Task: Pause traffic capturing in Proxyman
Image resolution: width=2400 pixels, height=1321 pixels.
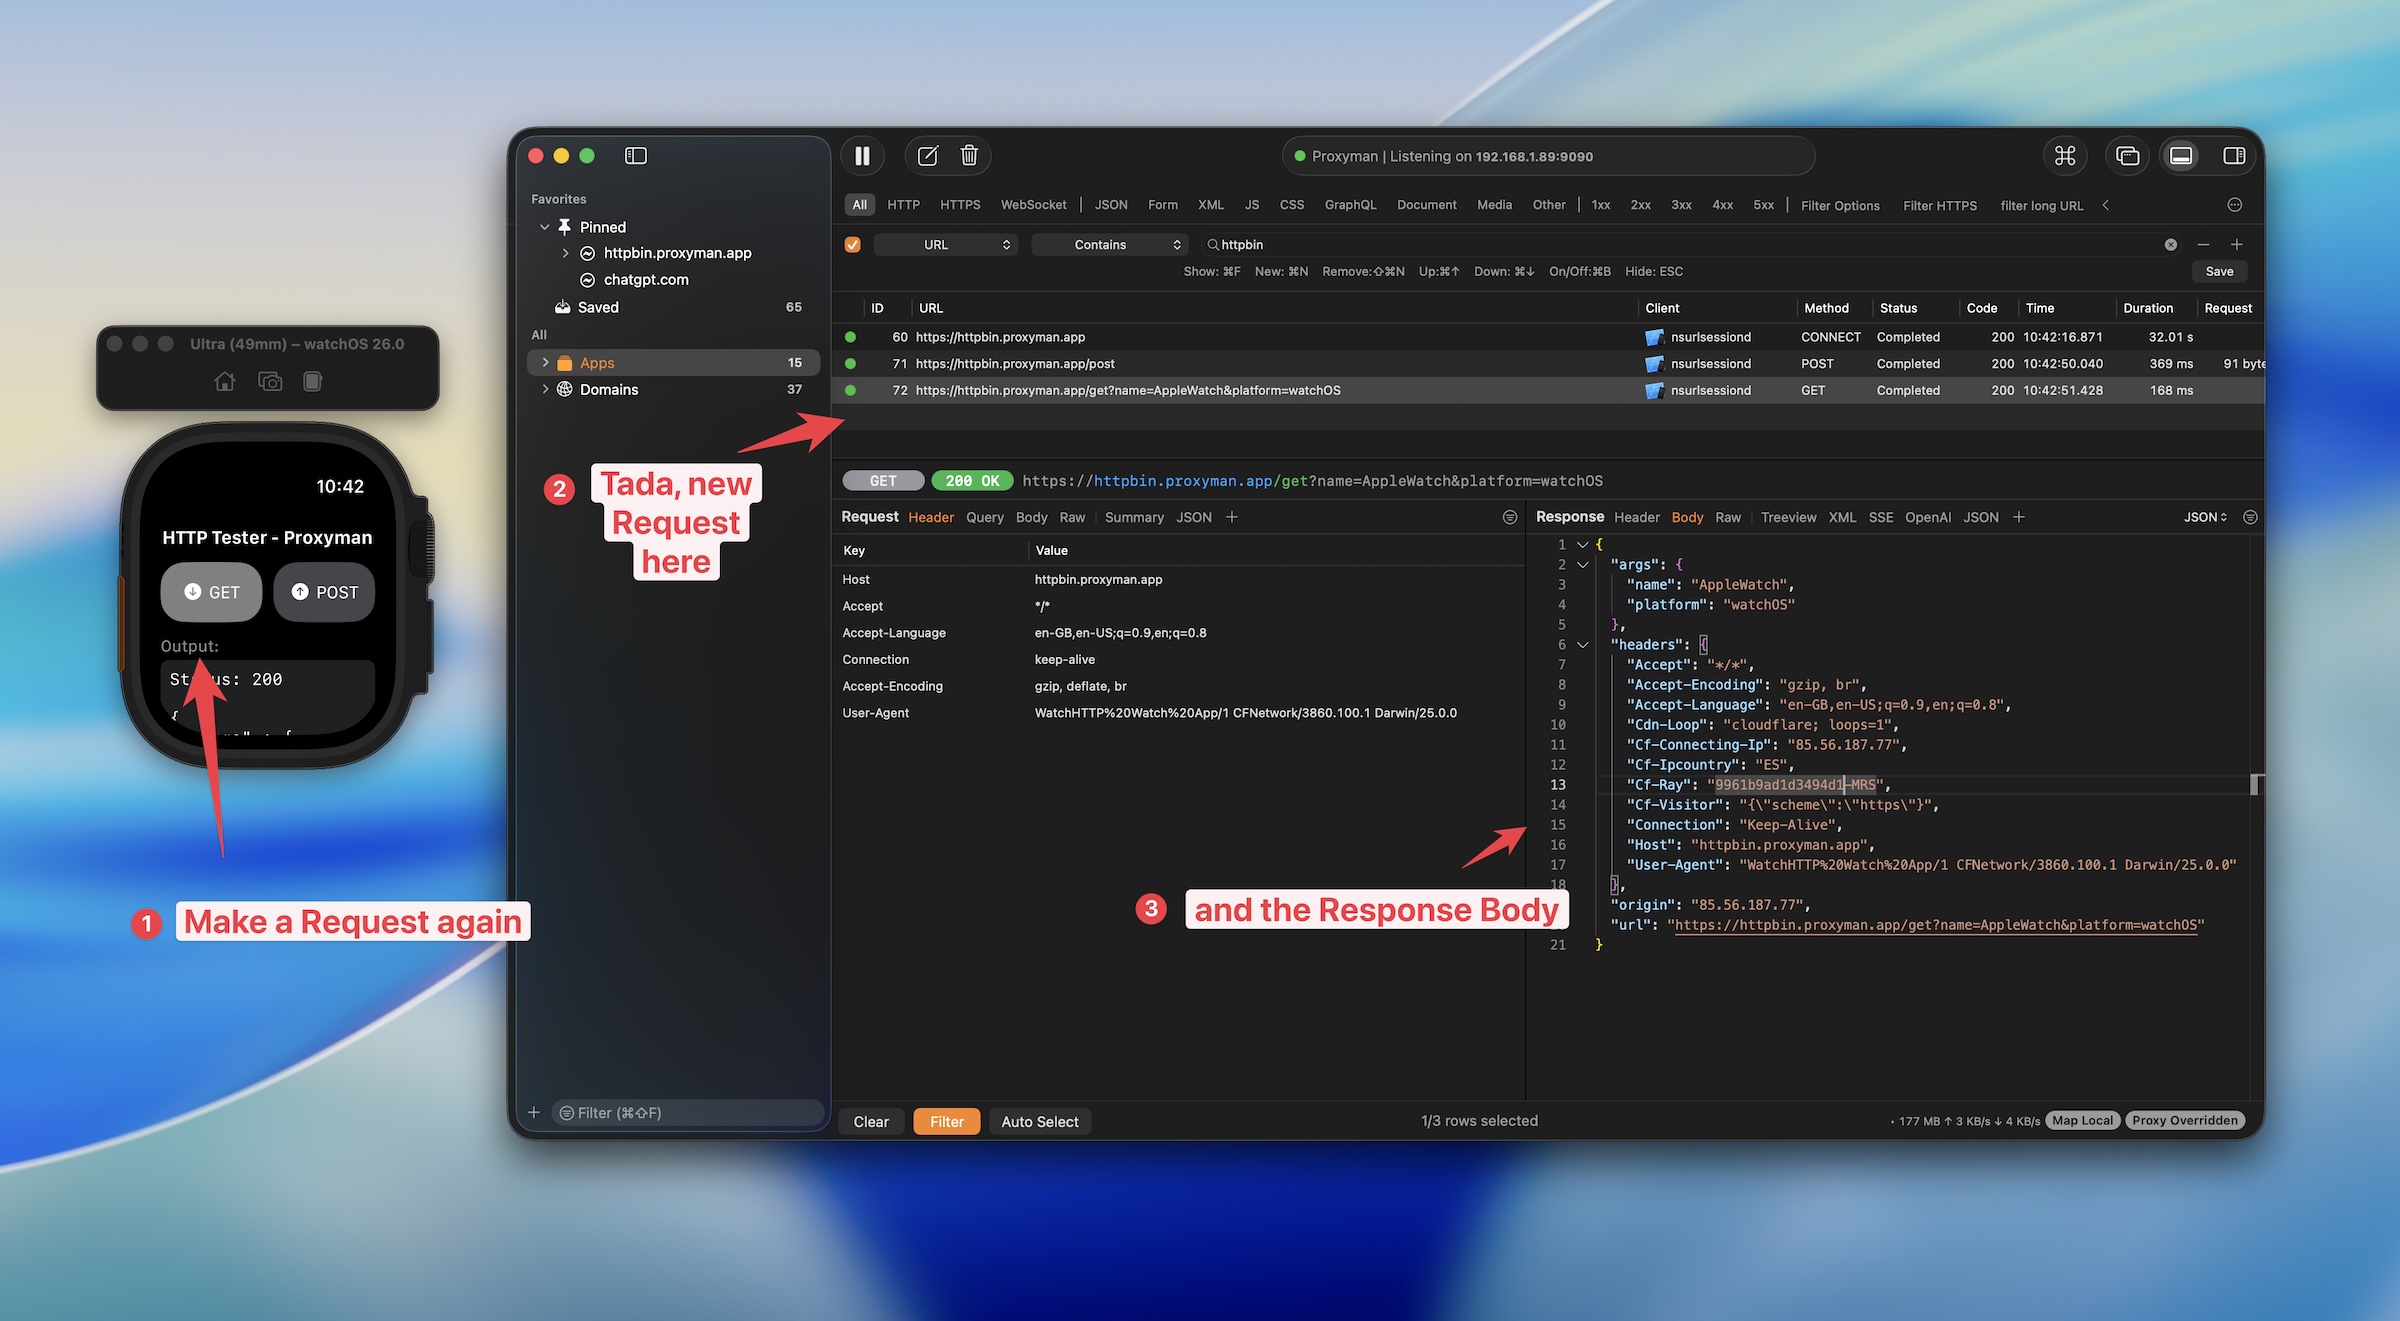Action: [x=862, y=156]
